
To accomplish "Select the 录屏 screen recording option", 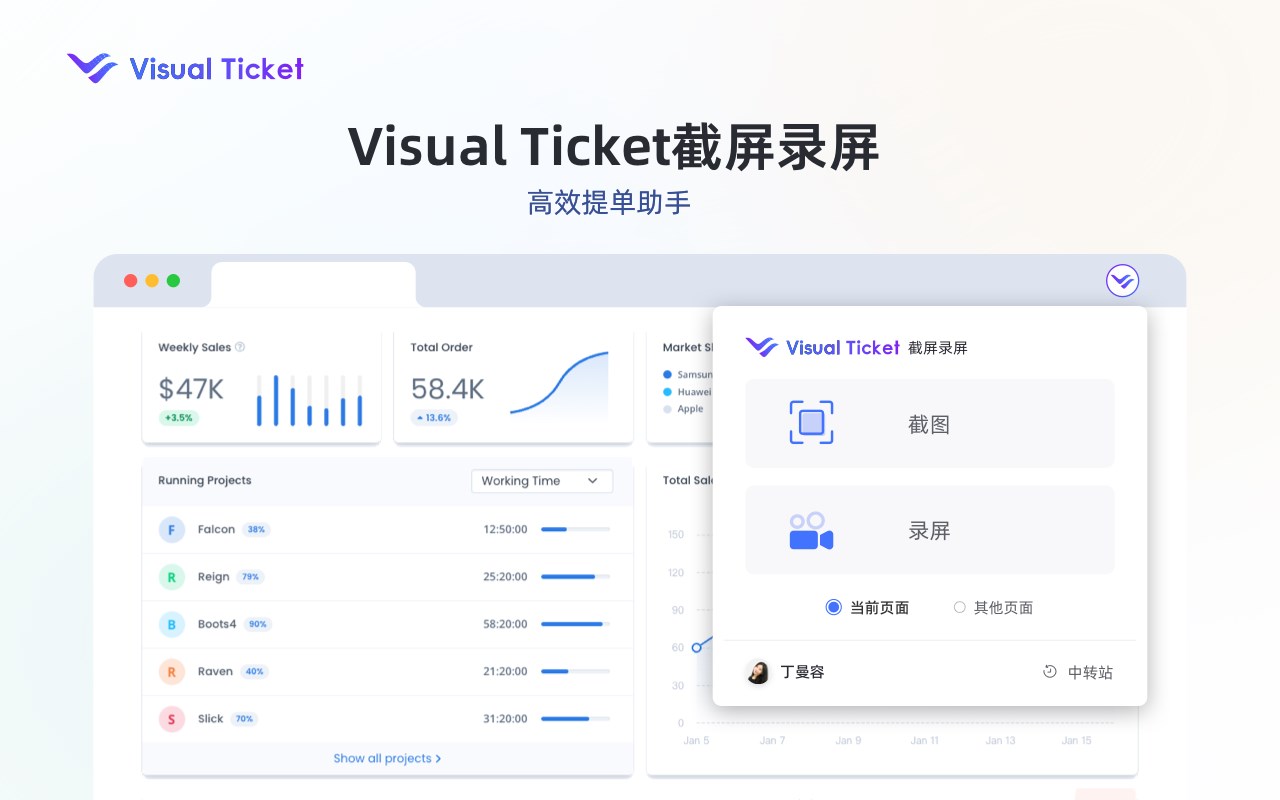I will coord(930,530).
